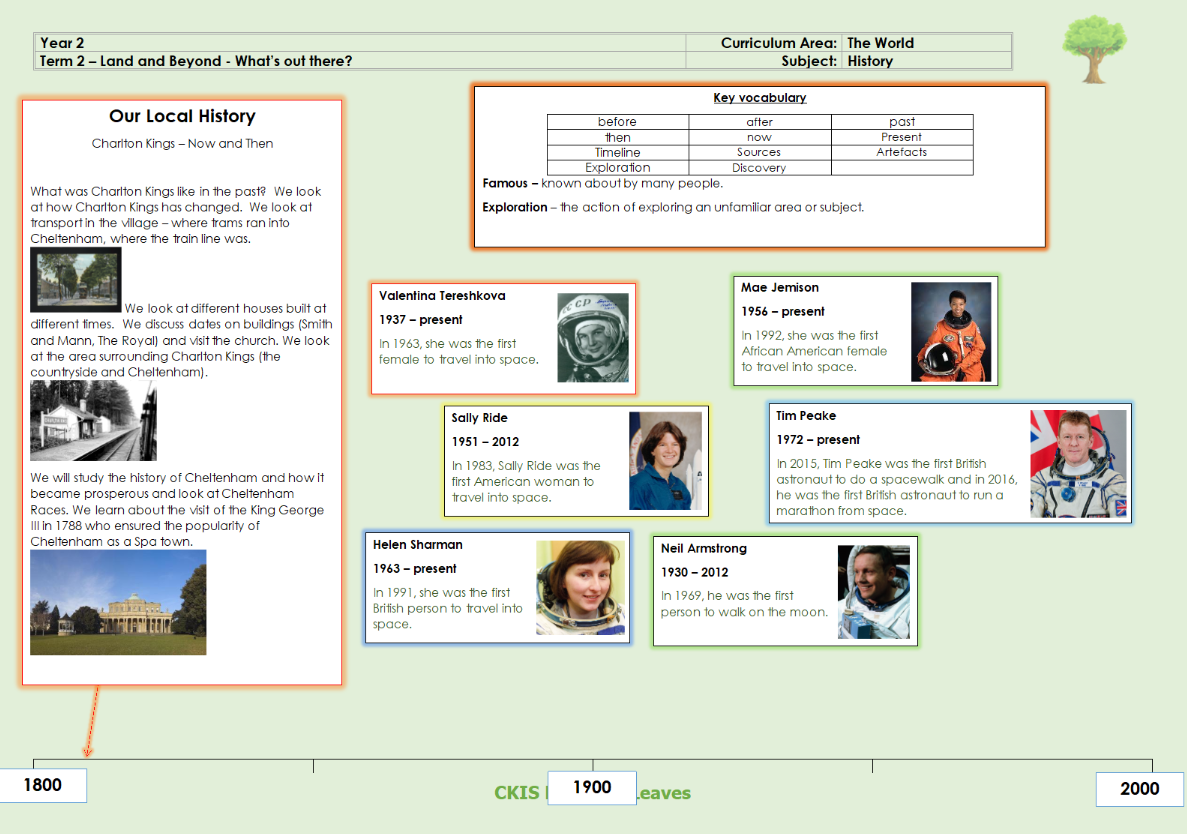
Task: Select the 1900 timeline label
Action: (x=592, y=788)
